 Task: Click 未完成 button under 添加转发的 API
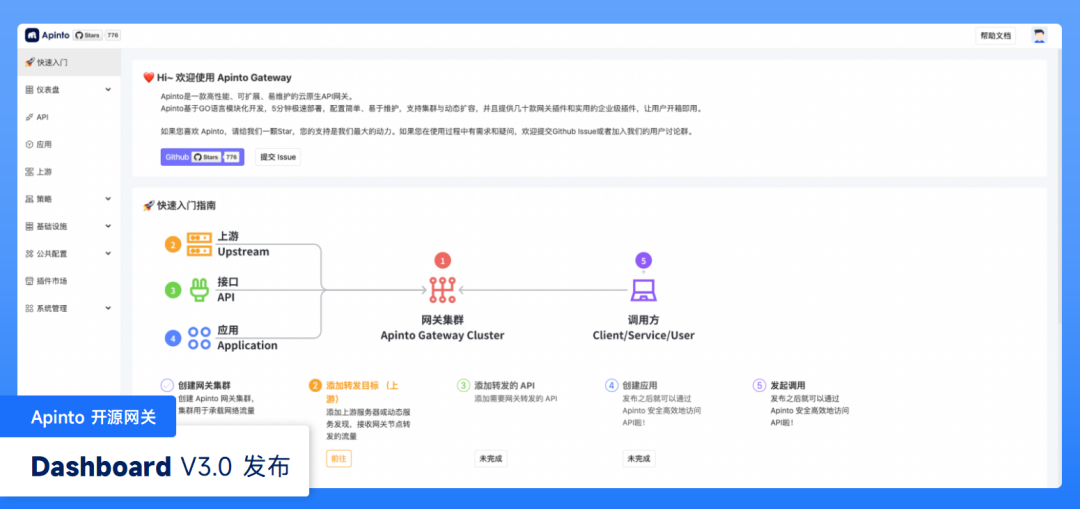[x=490, y=459]
